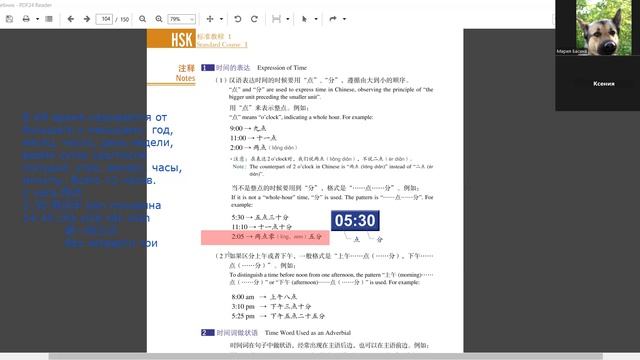Click the Print icon
Viewport: 640px width, 360px height.
pyautogui.click(x=26, y=19)
